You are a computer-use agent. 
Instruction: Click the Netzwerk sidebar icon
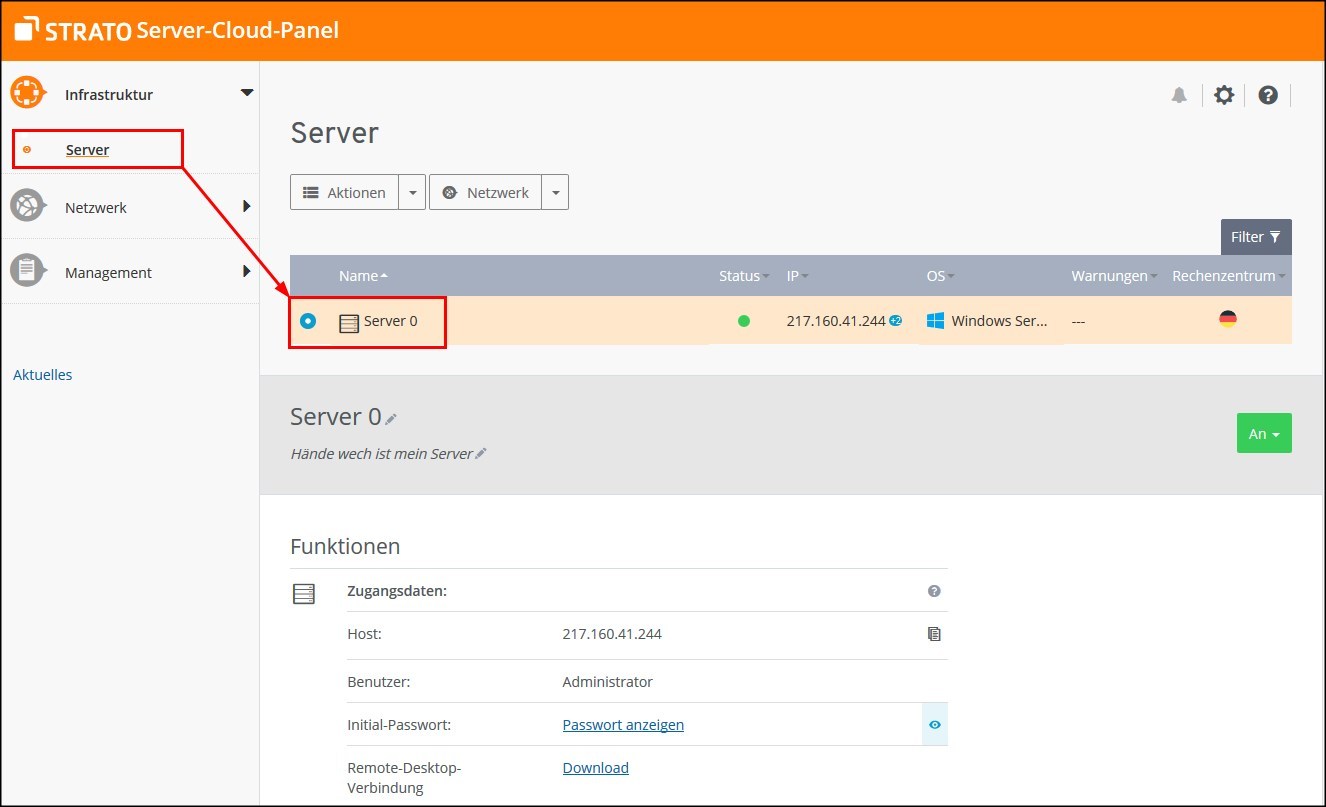point(28,206)
